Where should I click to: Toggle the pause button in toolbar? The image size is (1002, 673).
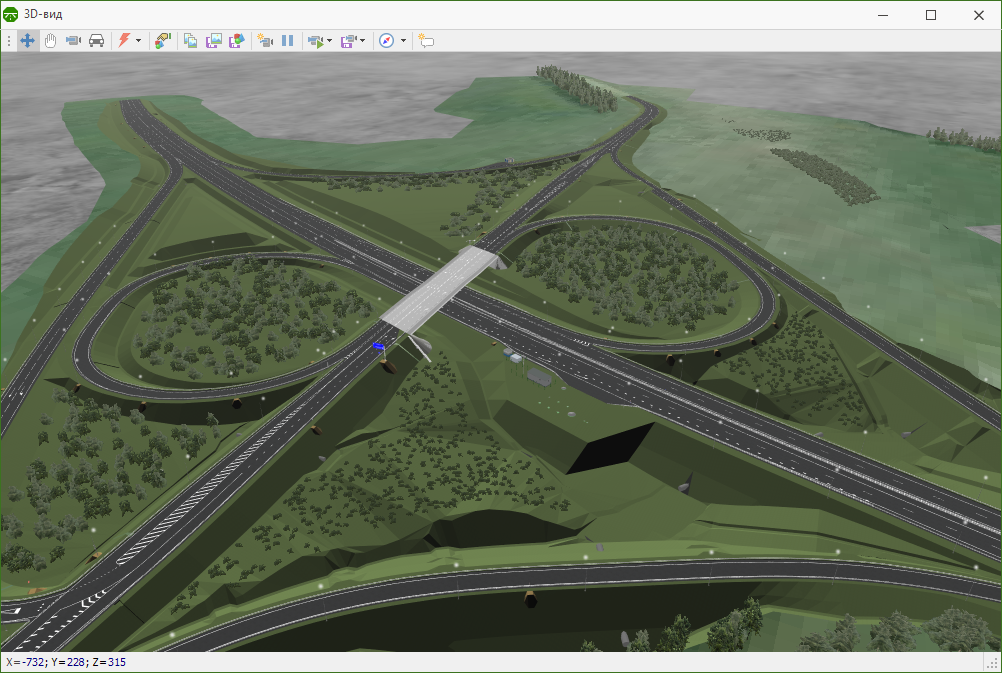[288, 41]
